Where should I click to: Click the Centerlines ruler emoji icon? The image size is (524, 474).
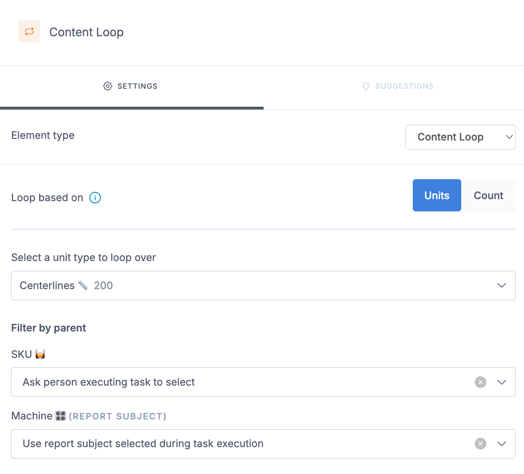point(83,285)
